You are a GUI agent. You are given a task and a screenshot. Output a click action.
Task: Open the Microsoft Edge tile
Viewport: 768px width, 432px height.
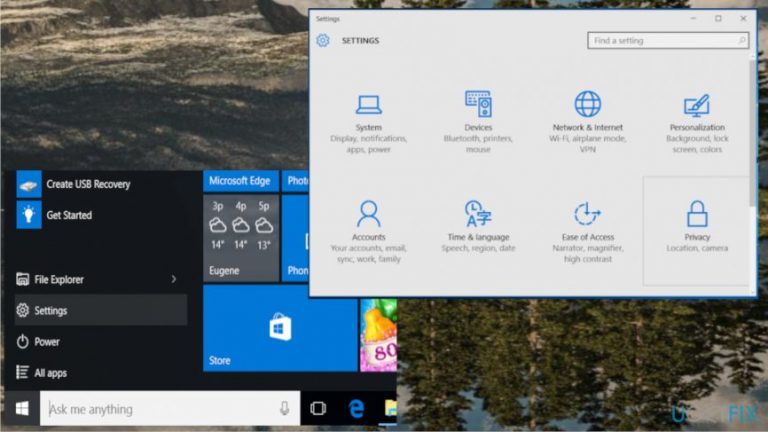click(240, 181)
